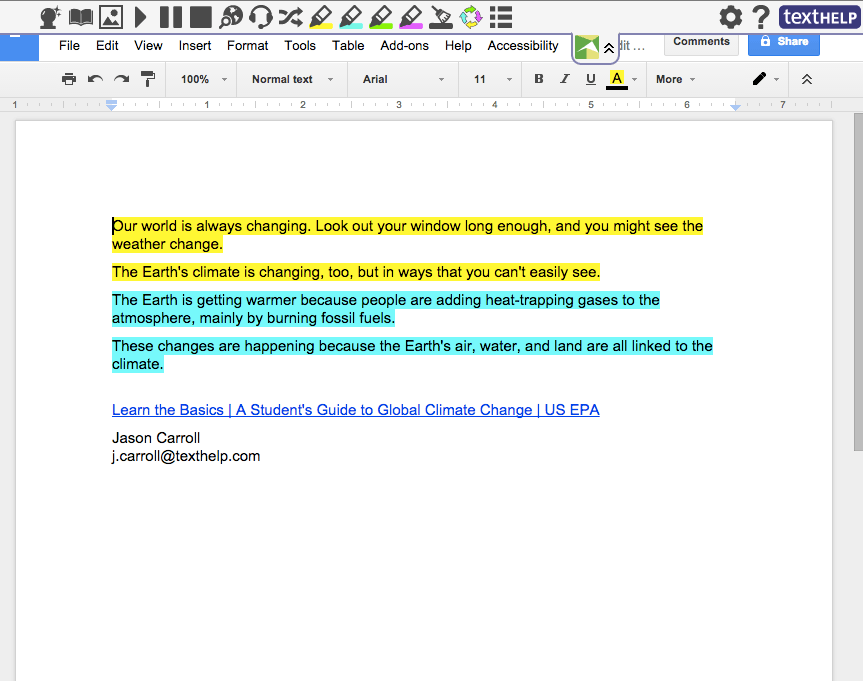
Task: Select the green highlighter tool
Action: click(x=380, y=16)
